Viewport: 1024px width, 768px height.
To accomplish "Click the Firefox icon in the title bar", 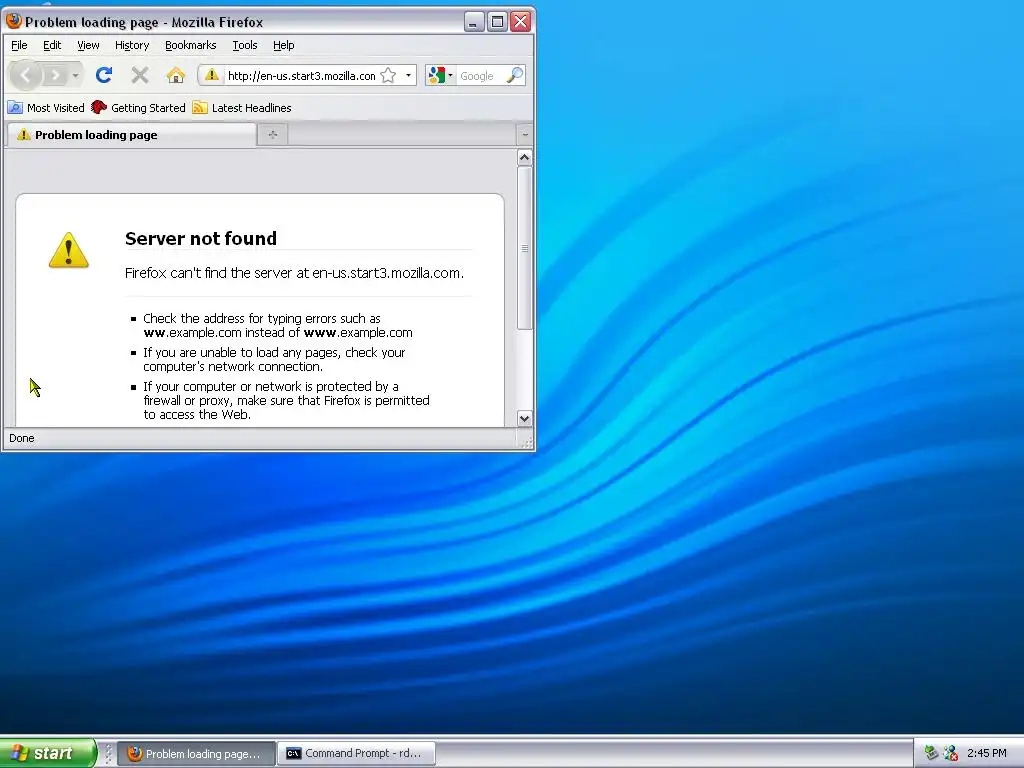I will 14,21.
